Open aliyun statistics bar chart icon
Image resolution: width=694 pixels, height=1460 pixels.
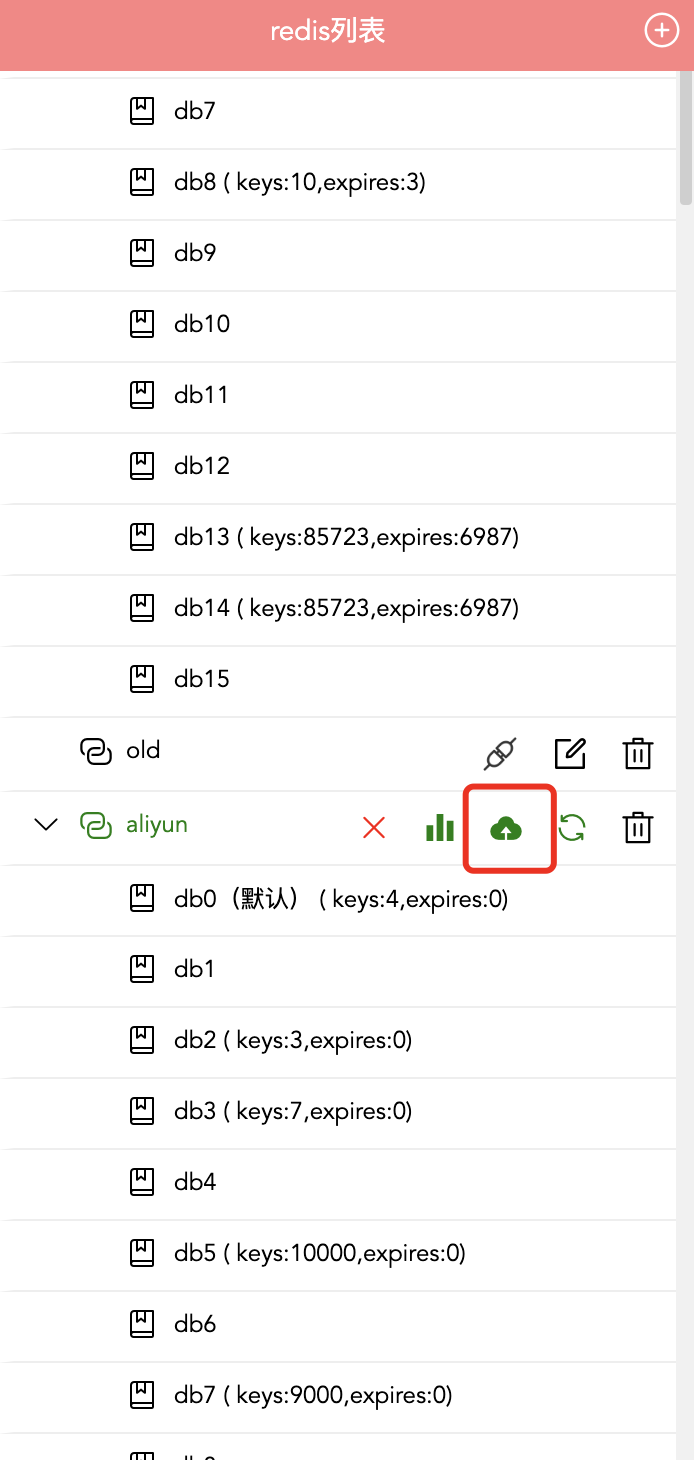pos(440,827)
